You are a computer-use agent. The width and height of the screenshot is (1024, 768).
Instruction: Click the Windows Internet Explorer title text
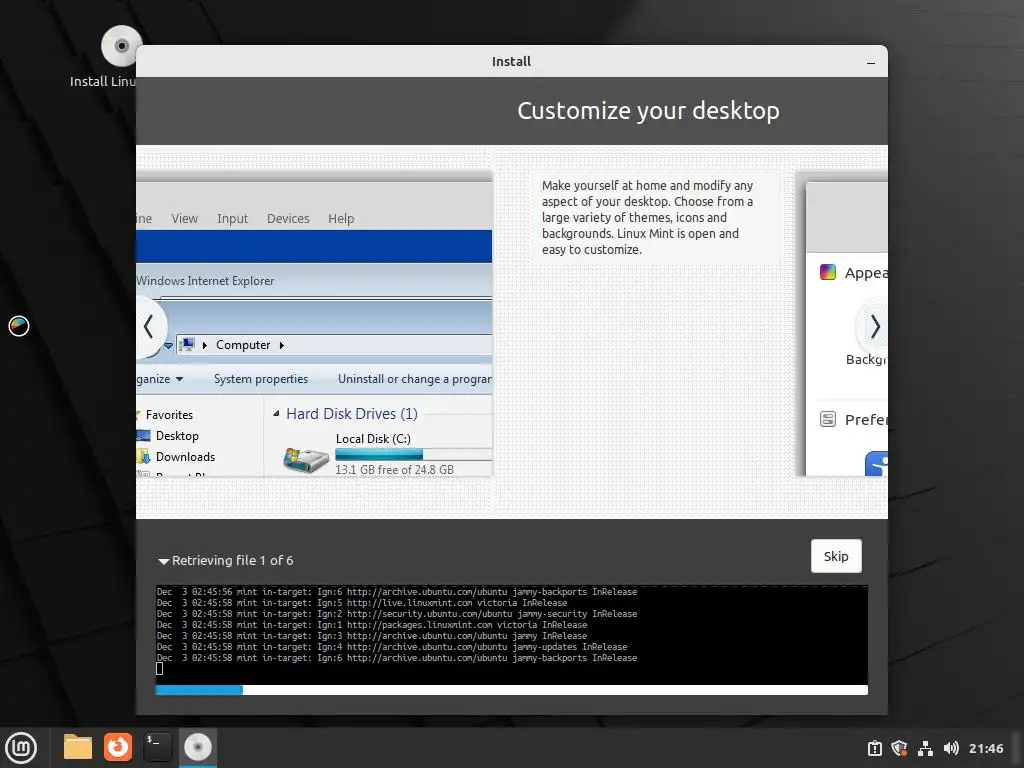point(205,281)
